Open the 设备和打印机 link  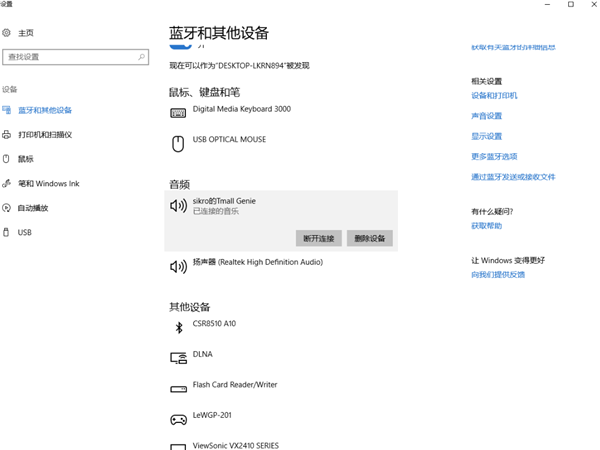tap(494, 96)
